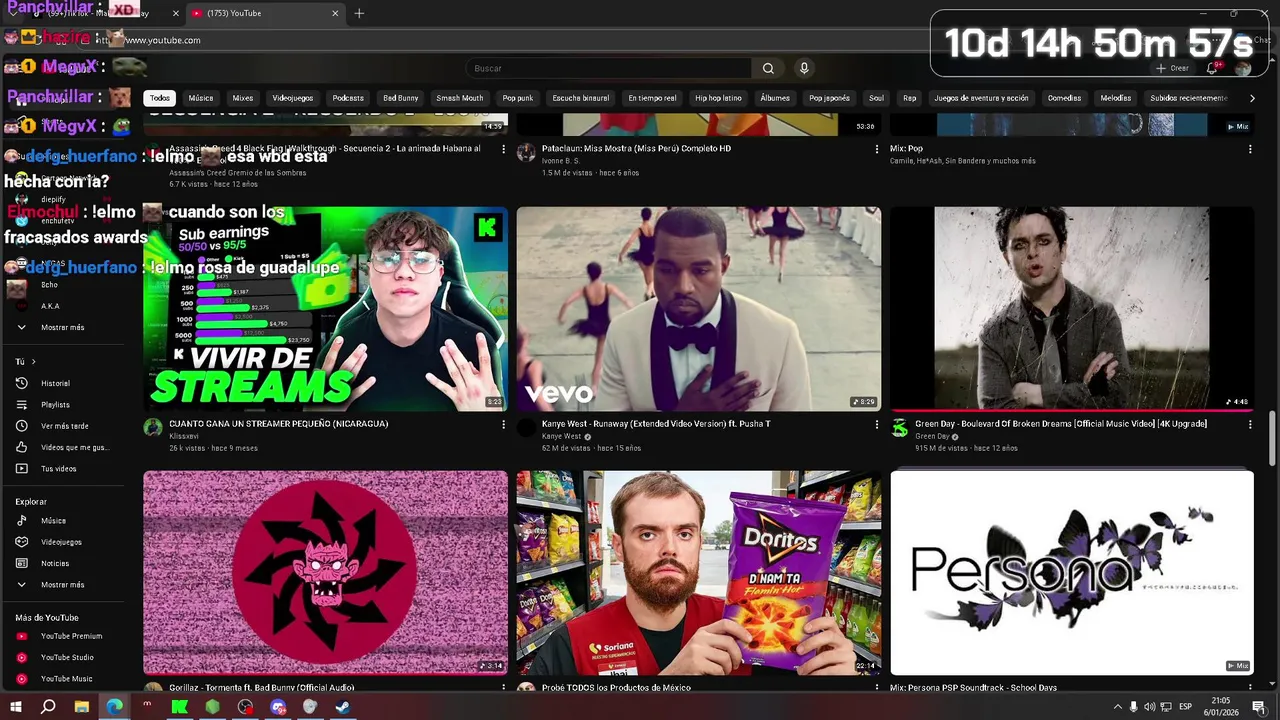Image resolution: width=1280 pixels, height=720 pixels.
Task: Explore Videojuegos category in sidebar
Action: 61,542
